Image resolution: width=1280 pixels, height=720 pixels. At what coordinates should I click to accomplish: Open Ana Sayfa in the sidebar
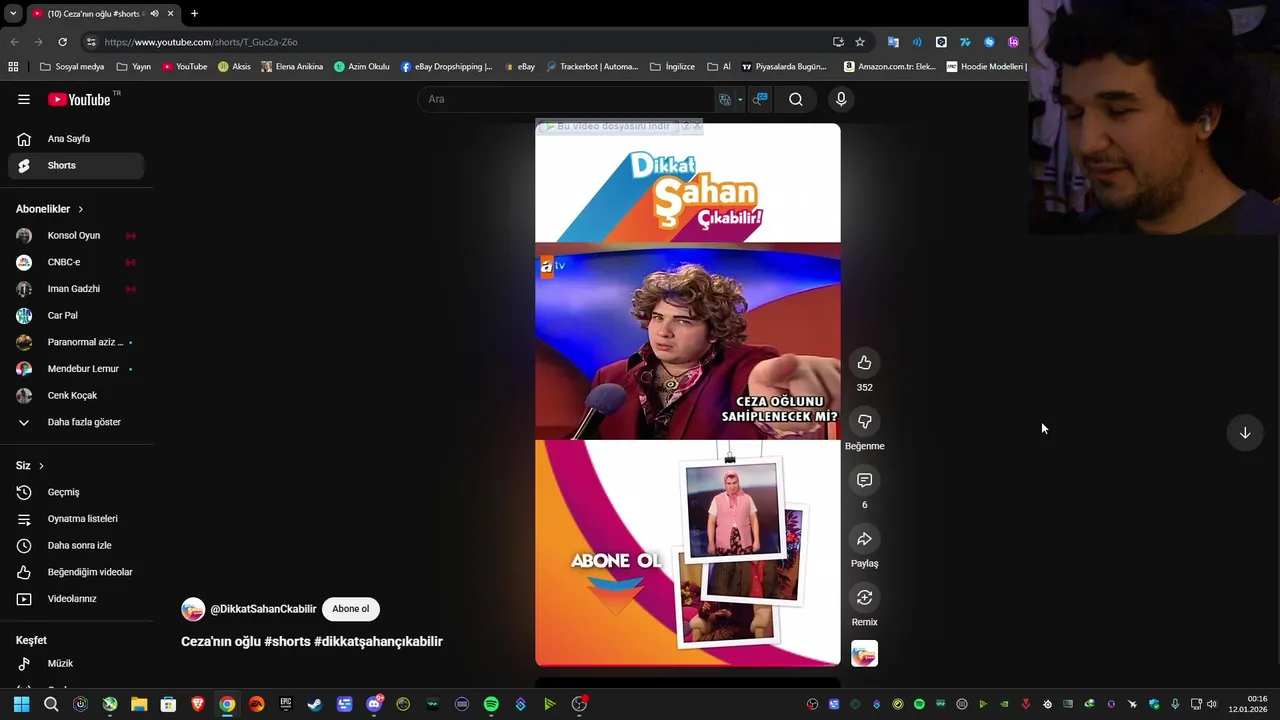point(76,139)
